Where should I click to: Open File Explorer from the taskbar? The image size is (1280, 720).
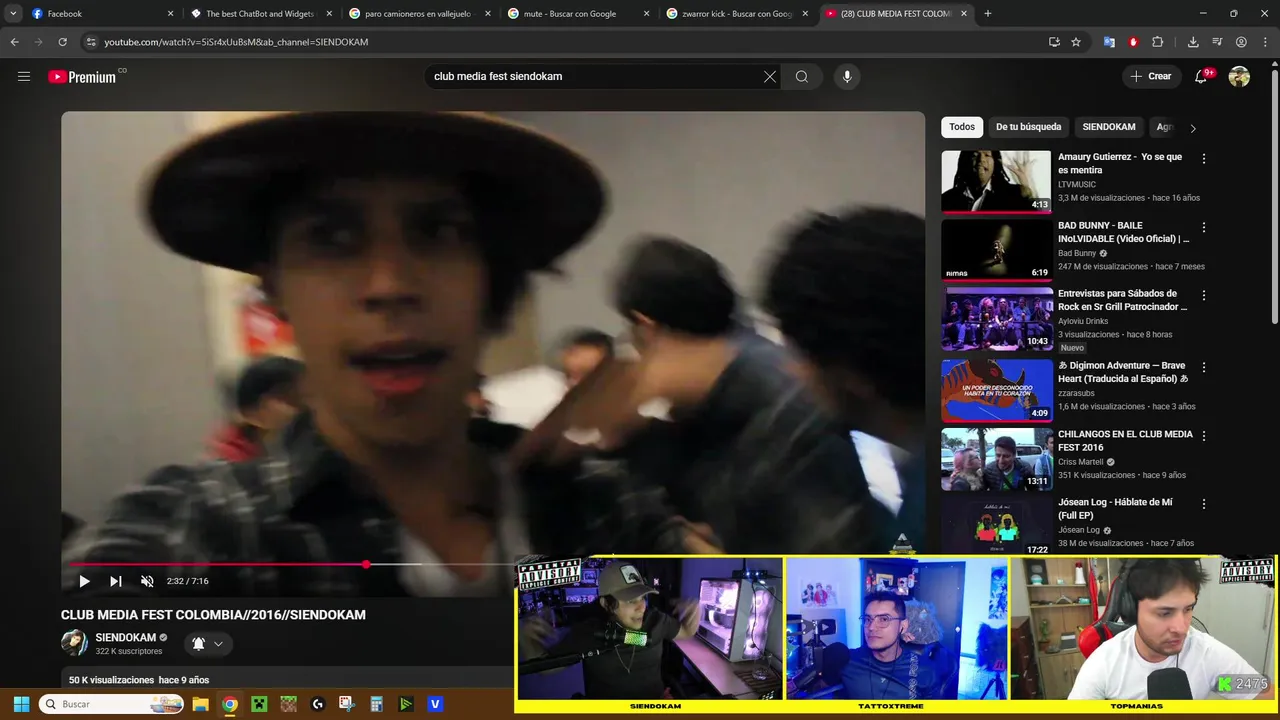(201, 704)
